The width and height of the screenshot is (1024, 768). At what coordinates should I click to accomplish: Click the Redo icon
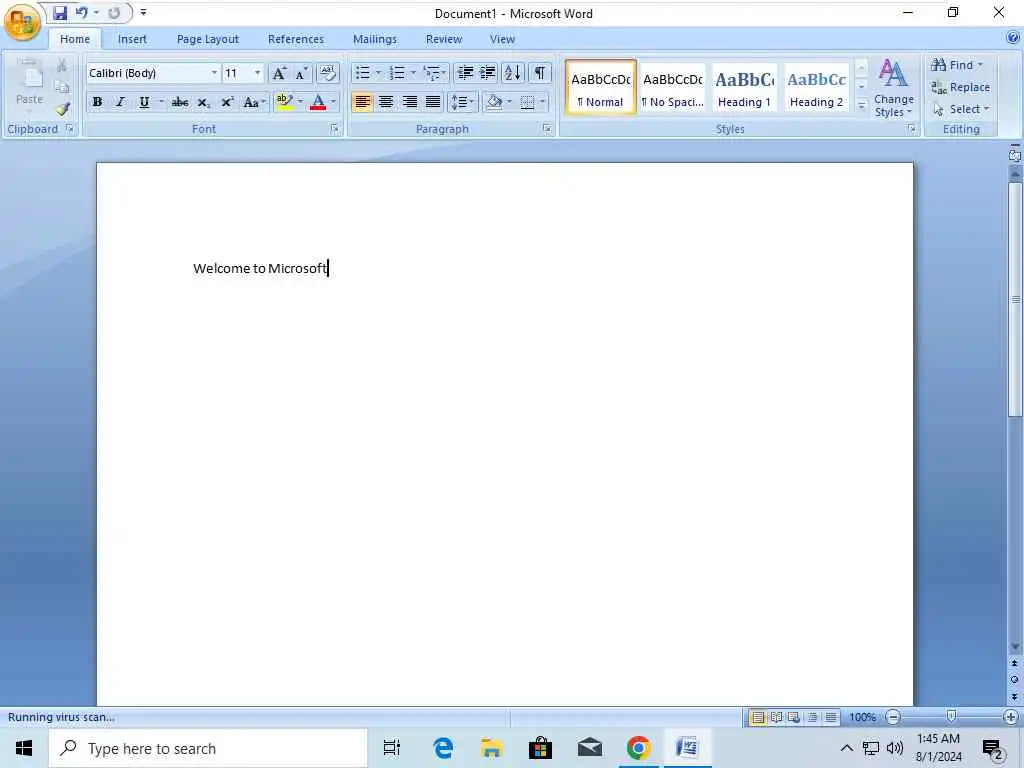click(114, 12)
